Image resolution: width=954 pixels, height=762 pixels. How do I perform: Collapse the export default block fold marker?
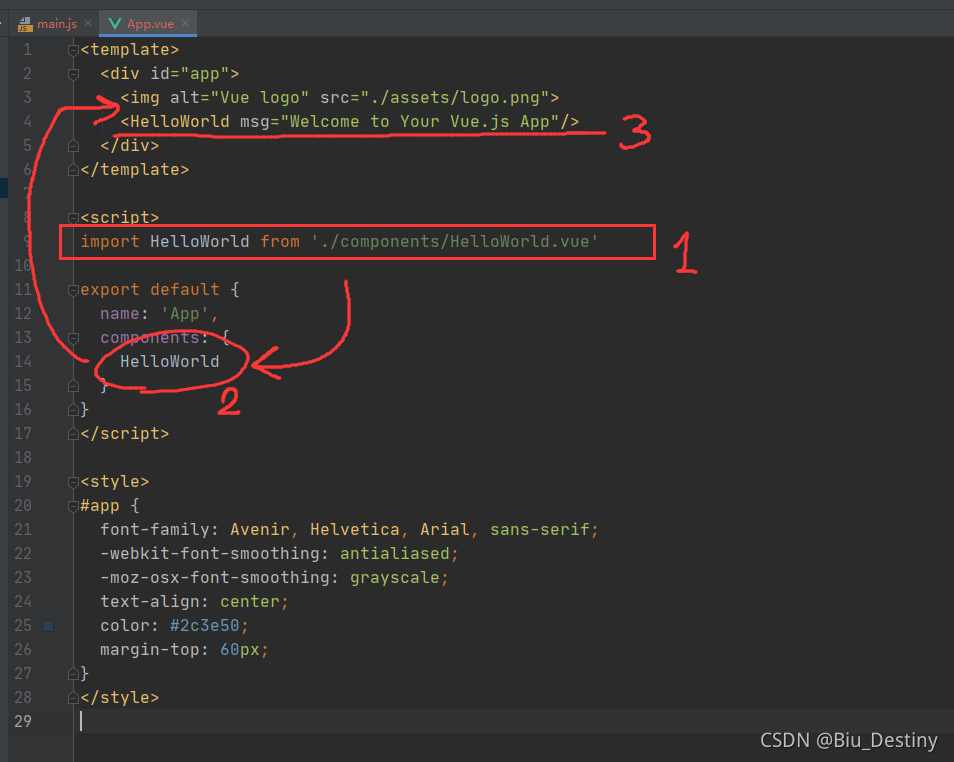(x=74, y=290)
